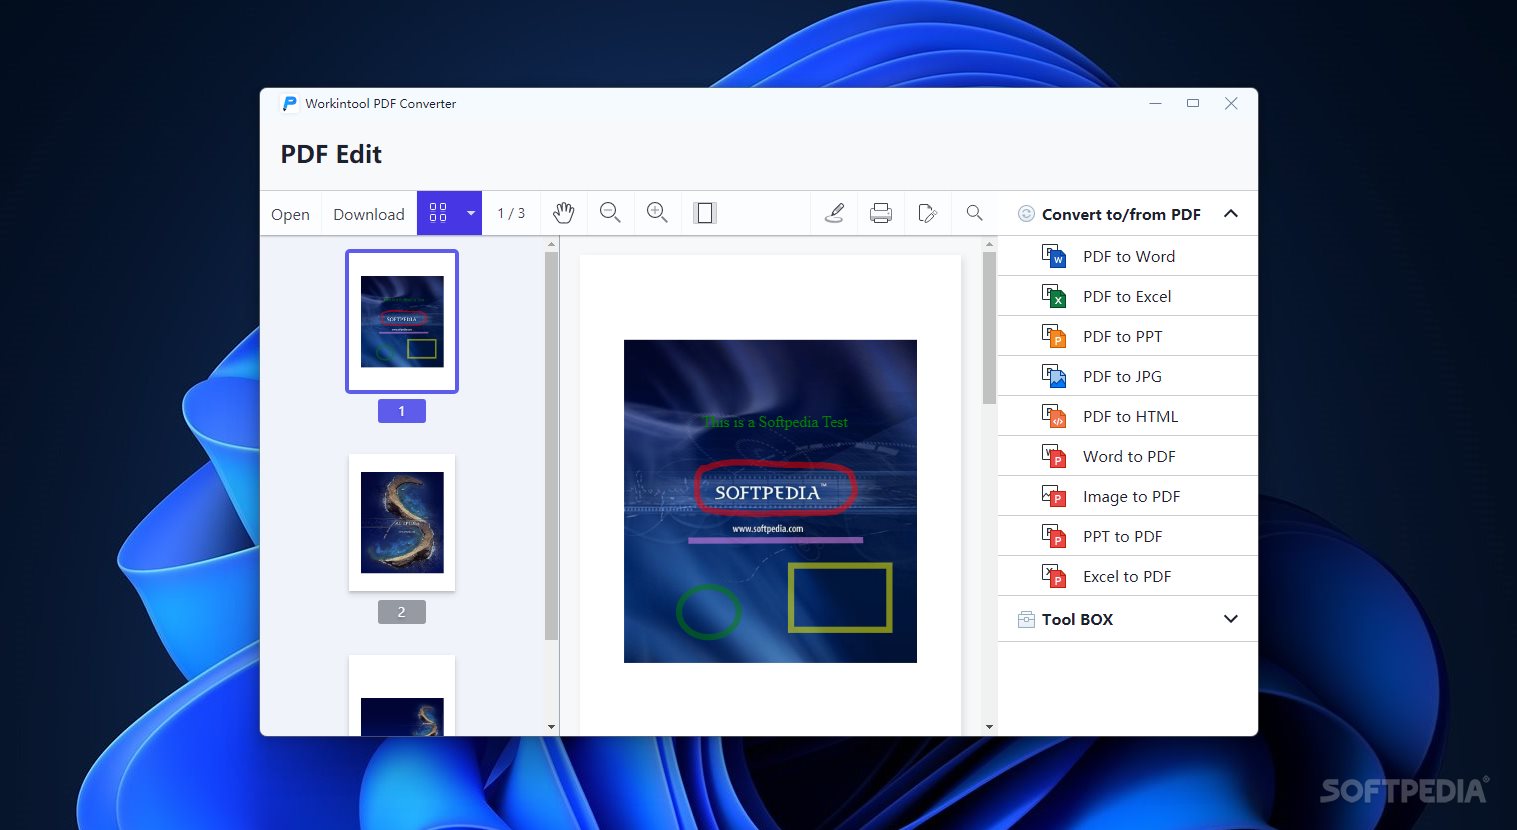Select the PDF to Excel option
Screen dimensions: 1517x830
pyautogui.click(x=1128, y=296)
